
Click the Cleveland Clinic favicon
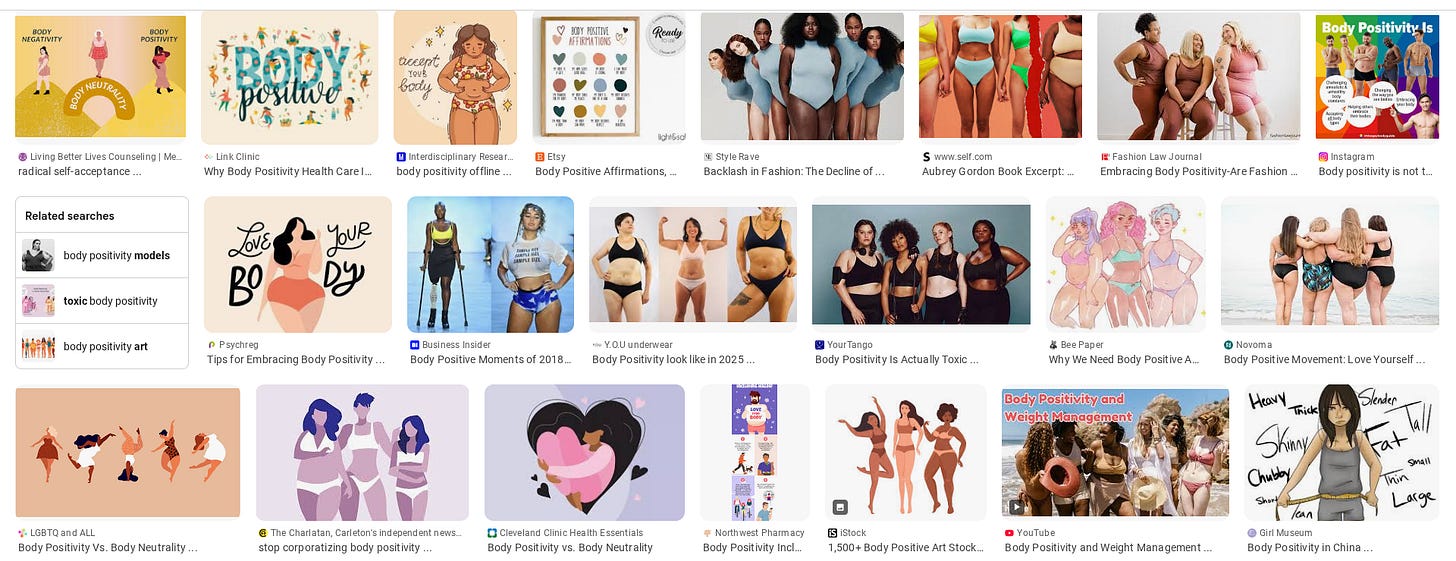tap(492, 533)
